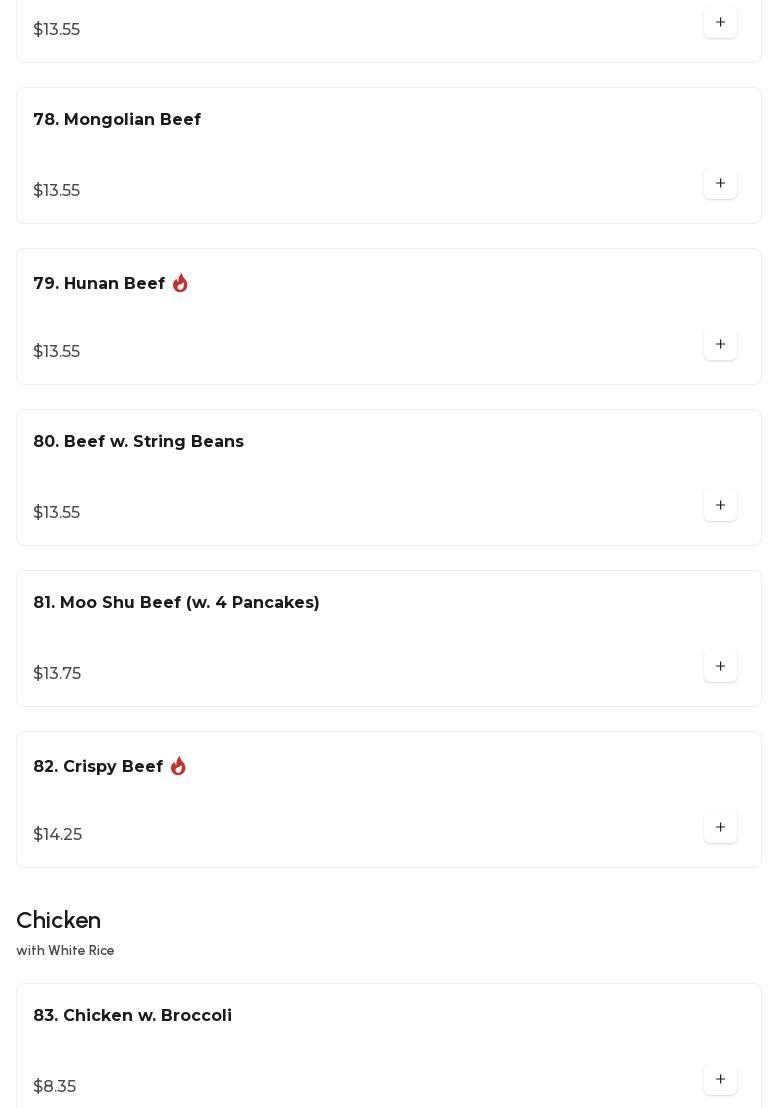Click the Chicken section heading
The height and width of the screenshot is (1108, 778).
click(x=59, y=920)
